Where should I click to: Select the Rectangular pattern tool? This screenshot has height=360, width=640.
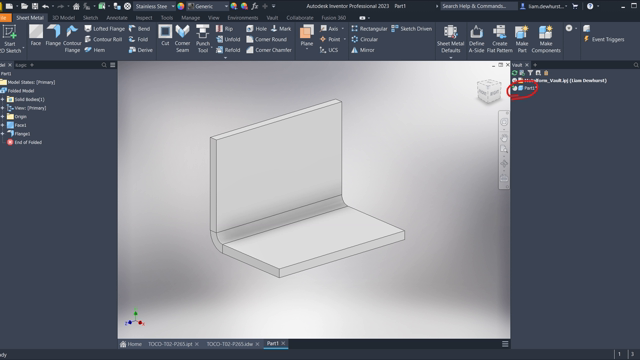(369, 29)
